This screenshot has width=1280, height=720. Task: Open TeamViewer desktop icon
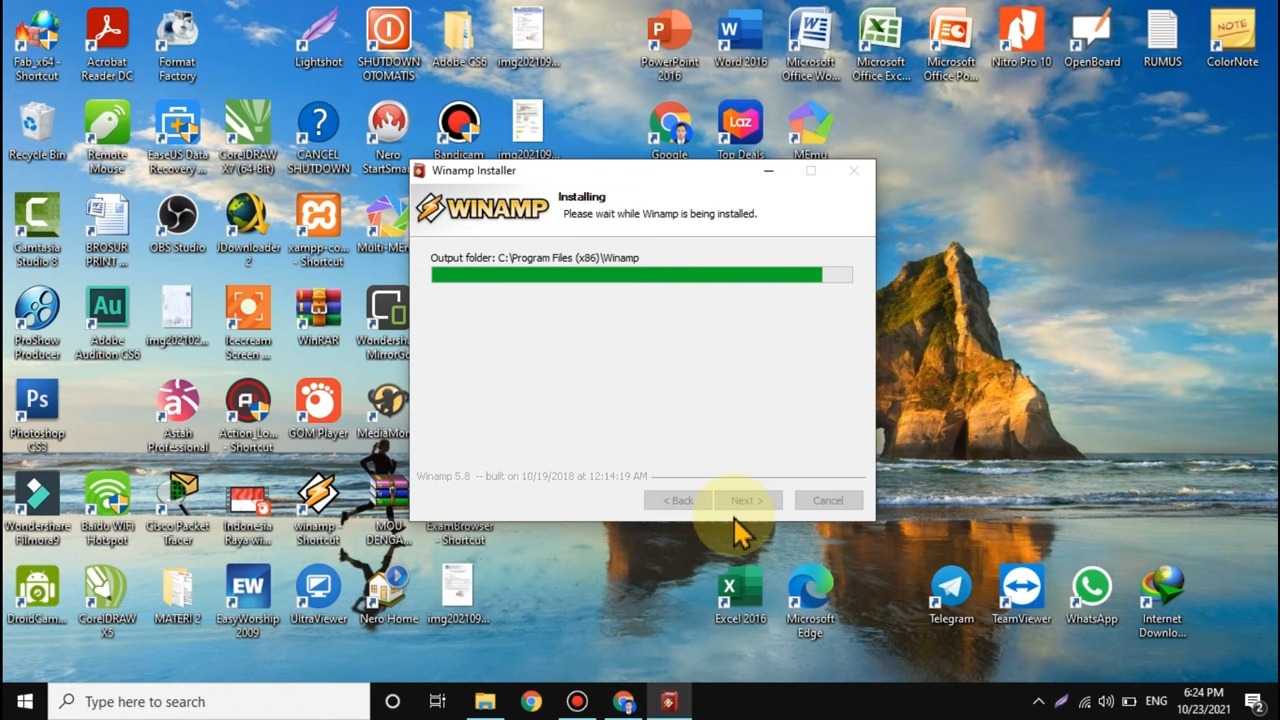point(1021,596)
